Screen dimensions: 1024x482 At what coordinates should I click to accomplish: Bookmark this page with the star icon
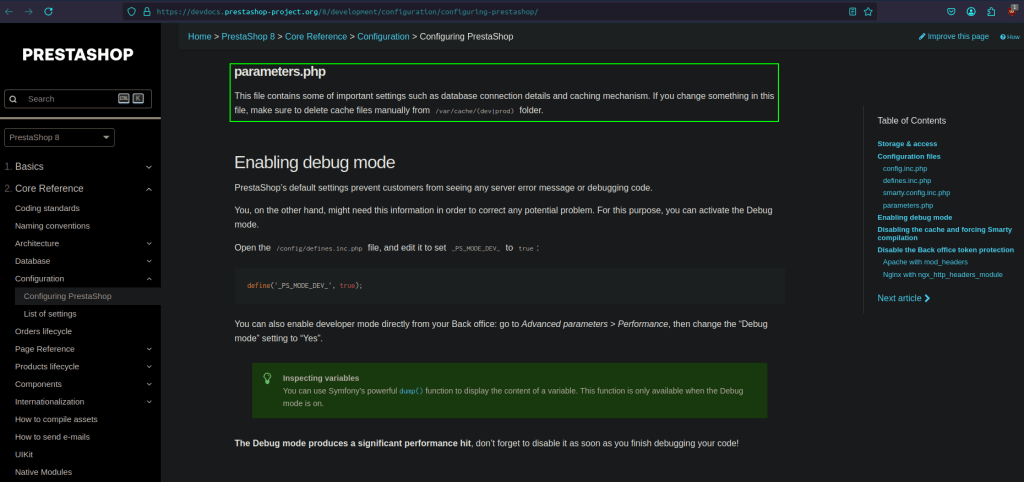click(869, 11)
